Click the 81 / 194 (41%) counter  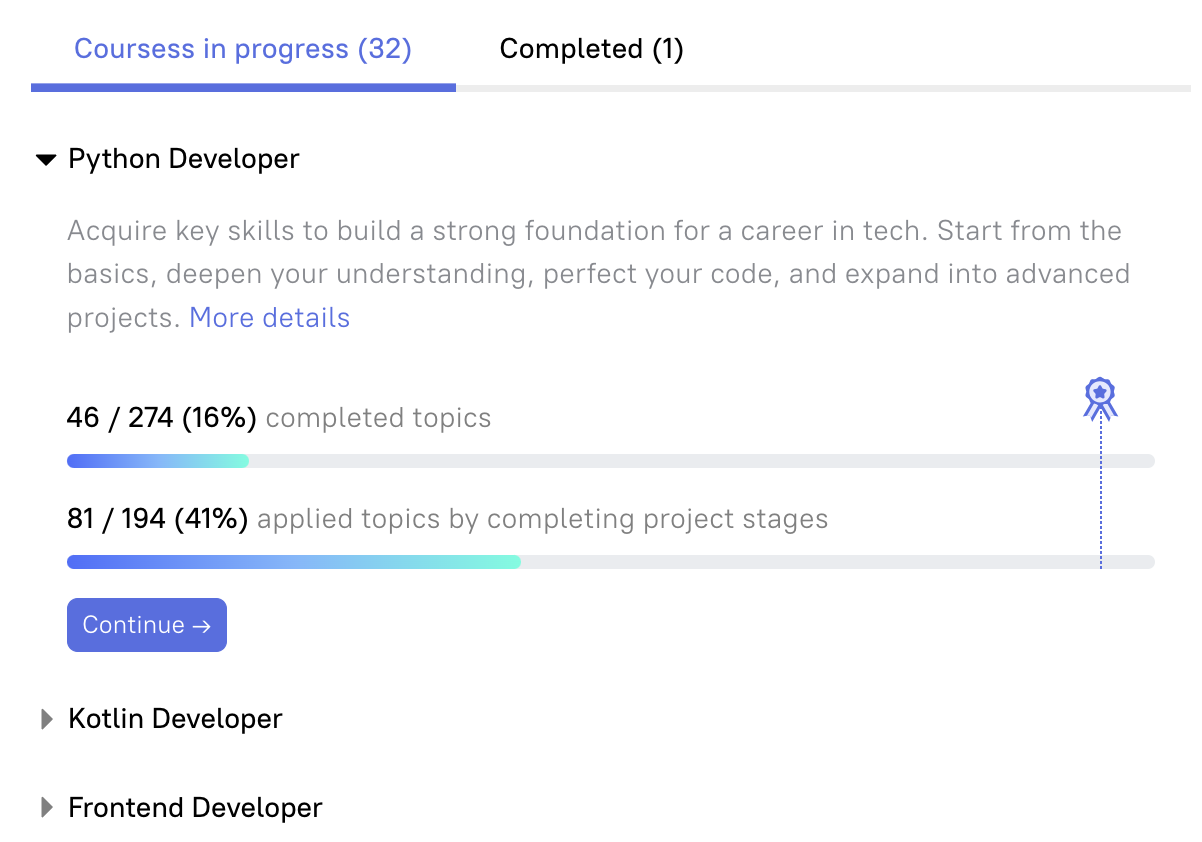click(x=157, y=520)
